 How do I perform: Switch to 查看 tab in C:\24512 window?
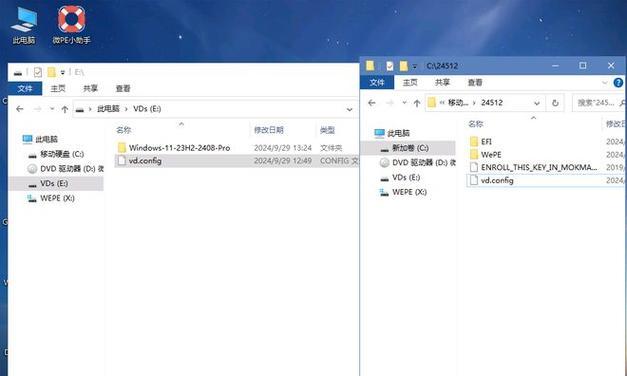tap(475, 82)
